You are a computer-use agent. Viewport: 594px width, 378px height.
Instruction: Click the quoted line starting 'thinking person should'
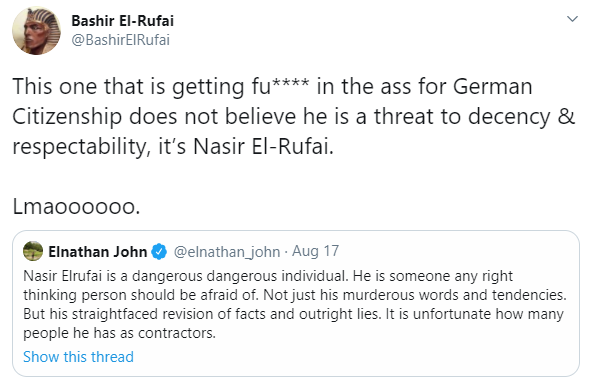pyautogui.click(x=295, y=295)
